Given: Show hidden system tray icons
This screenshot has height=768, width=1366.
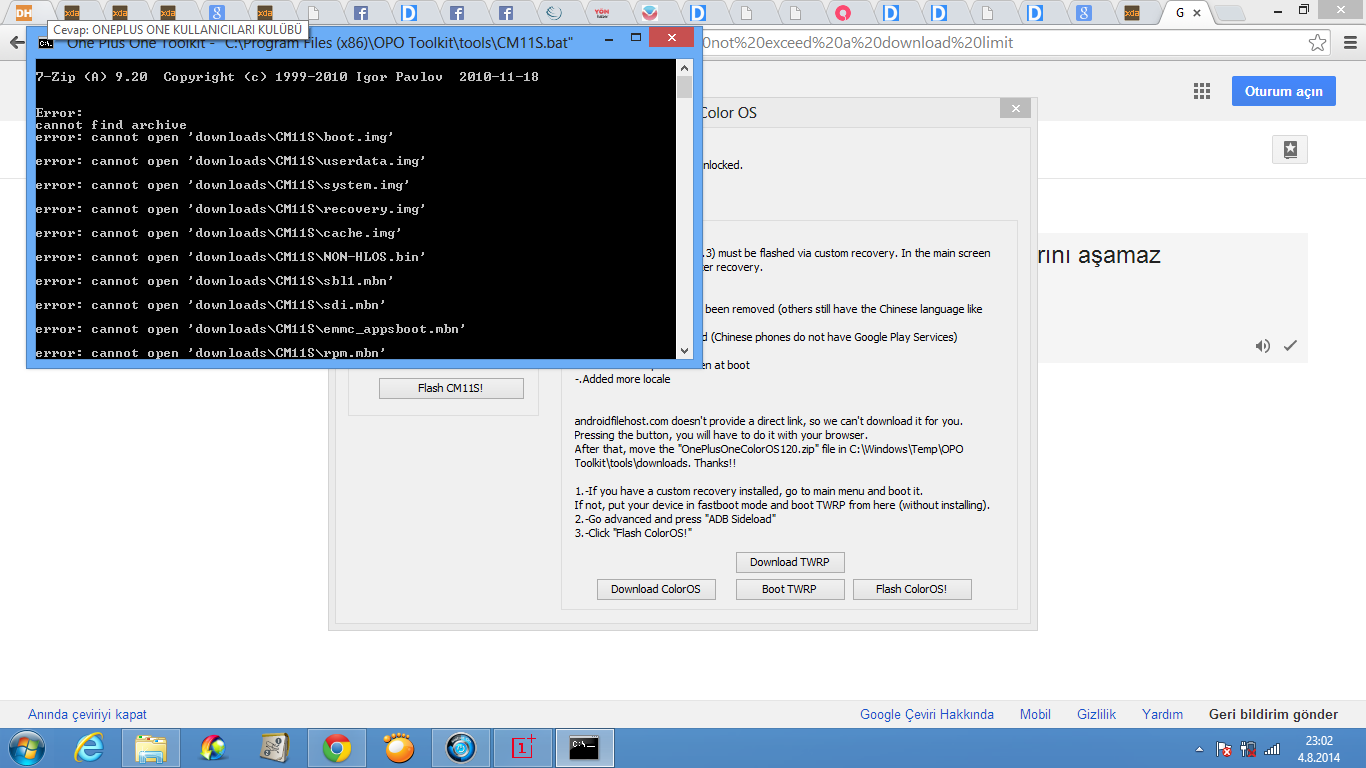Looking at the screenshot, I should pyautogui.click(x=1199, y=749).
